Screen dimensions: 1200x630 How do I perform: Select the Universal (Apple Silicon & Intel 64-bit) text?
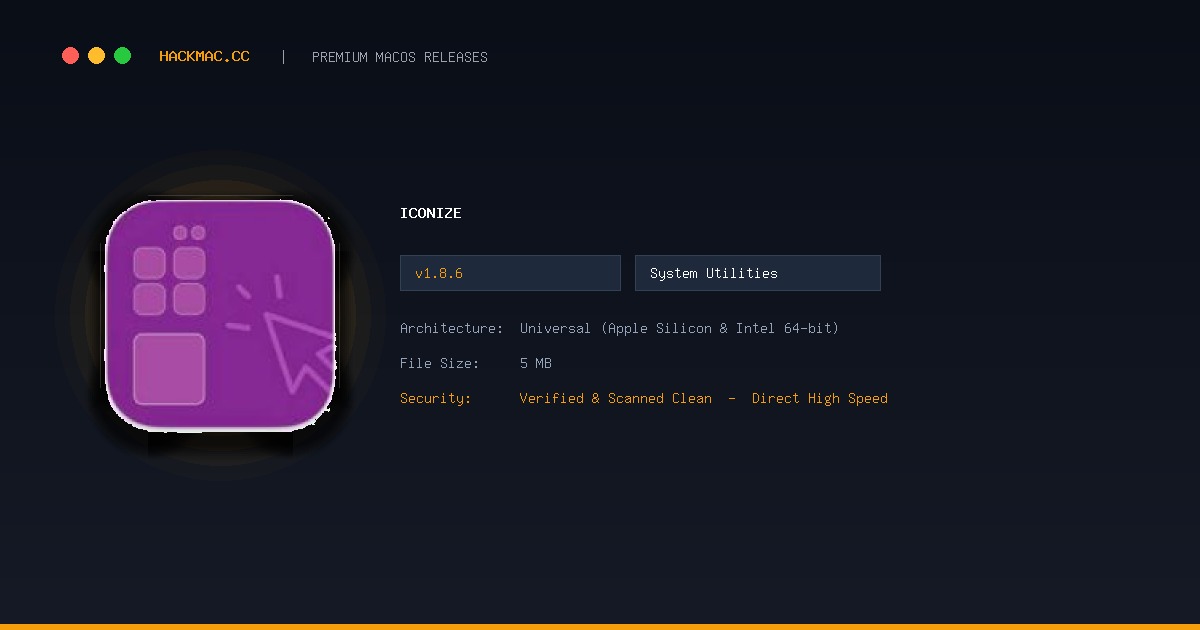pyautogui.click(x=680, y=328)
